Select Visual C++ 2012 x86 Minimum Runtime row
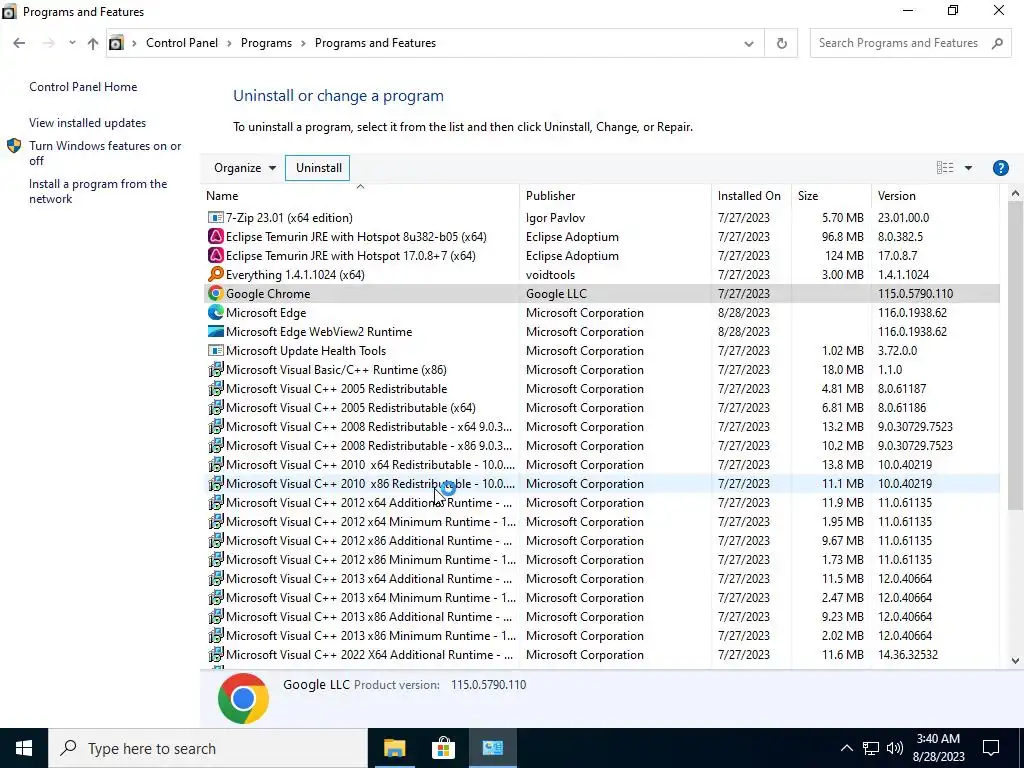Screen dimensions: 1024x768 (601, 560)
